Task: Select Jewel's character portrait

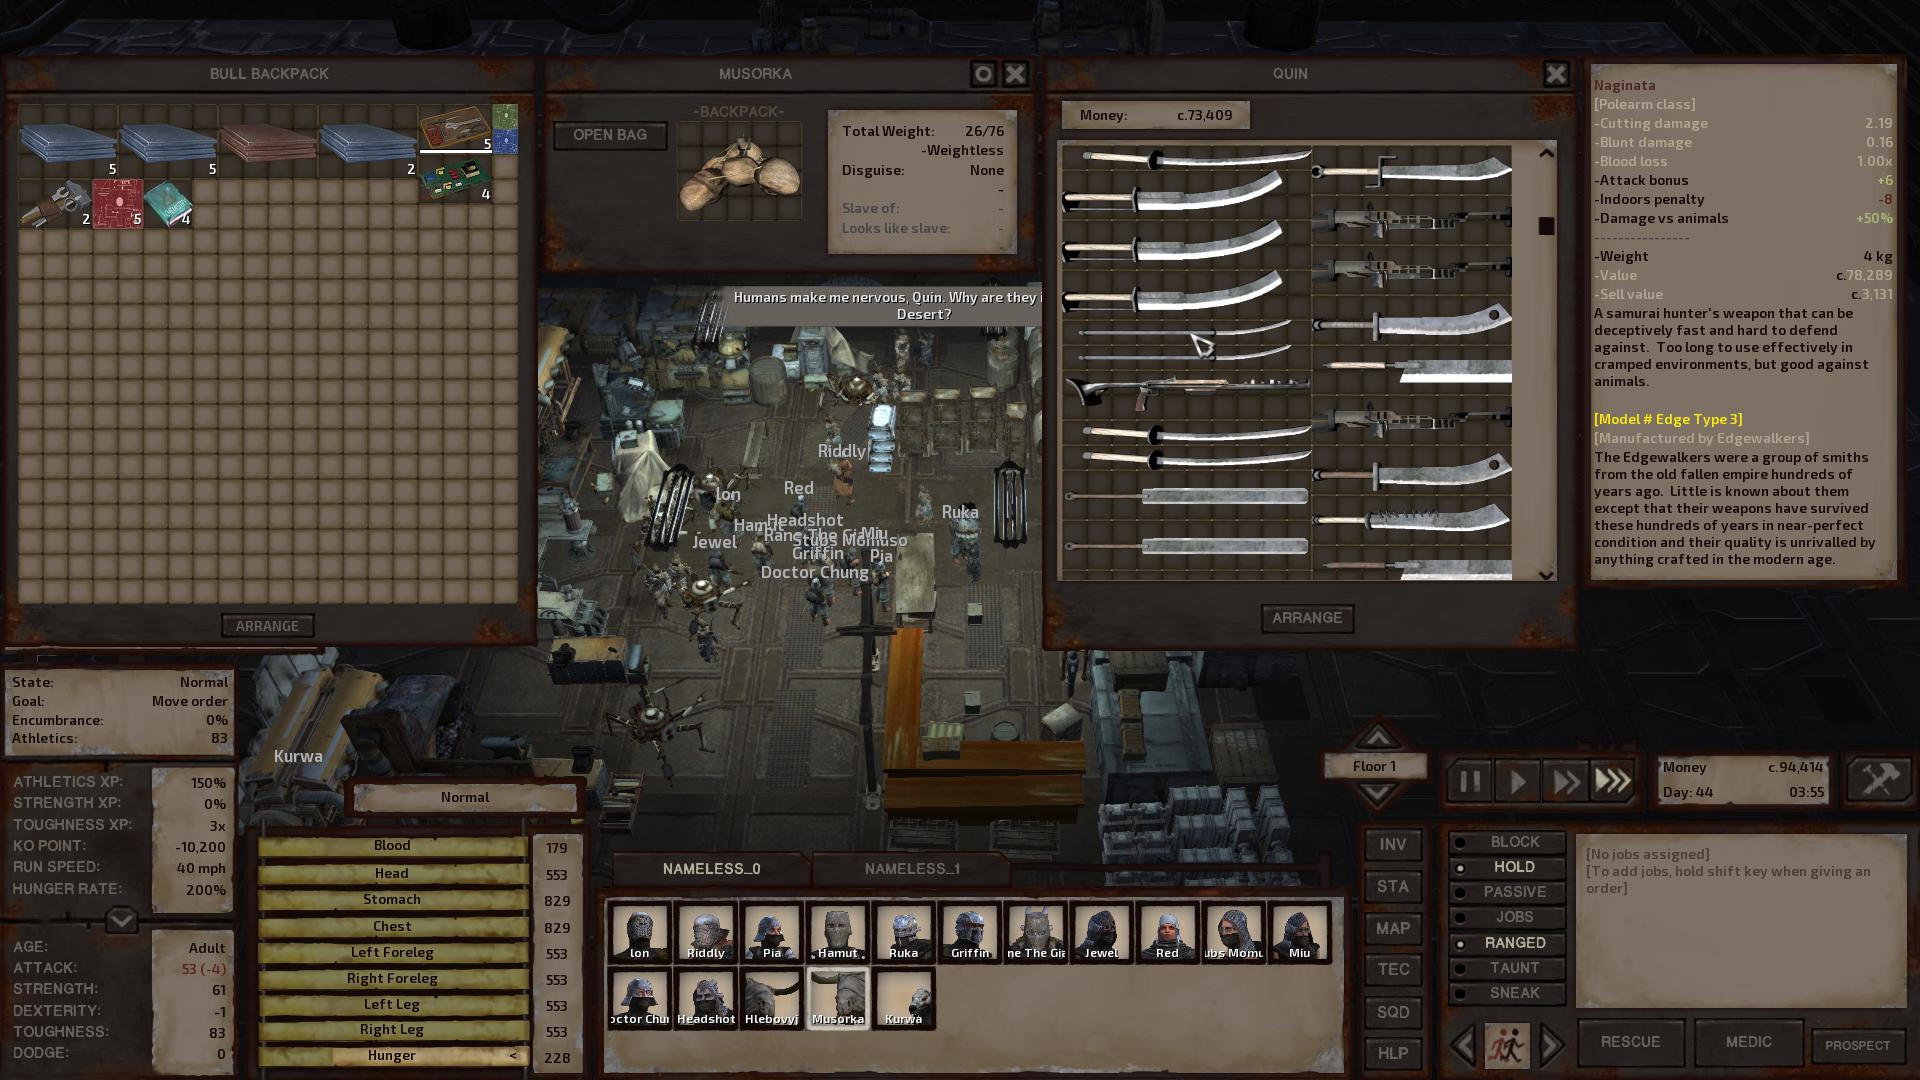Action: [x=1101, y=932]
